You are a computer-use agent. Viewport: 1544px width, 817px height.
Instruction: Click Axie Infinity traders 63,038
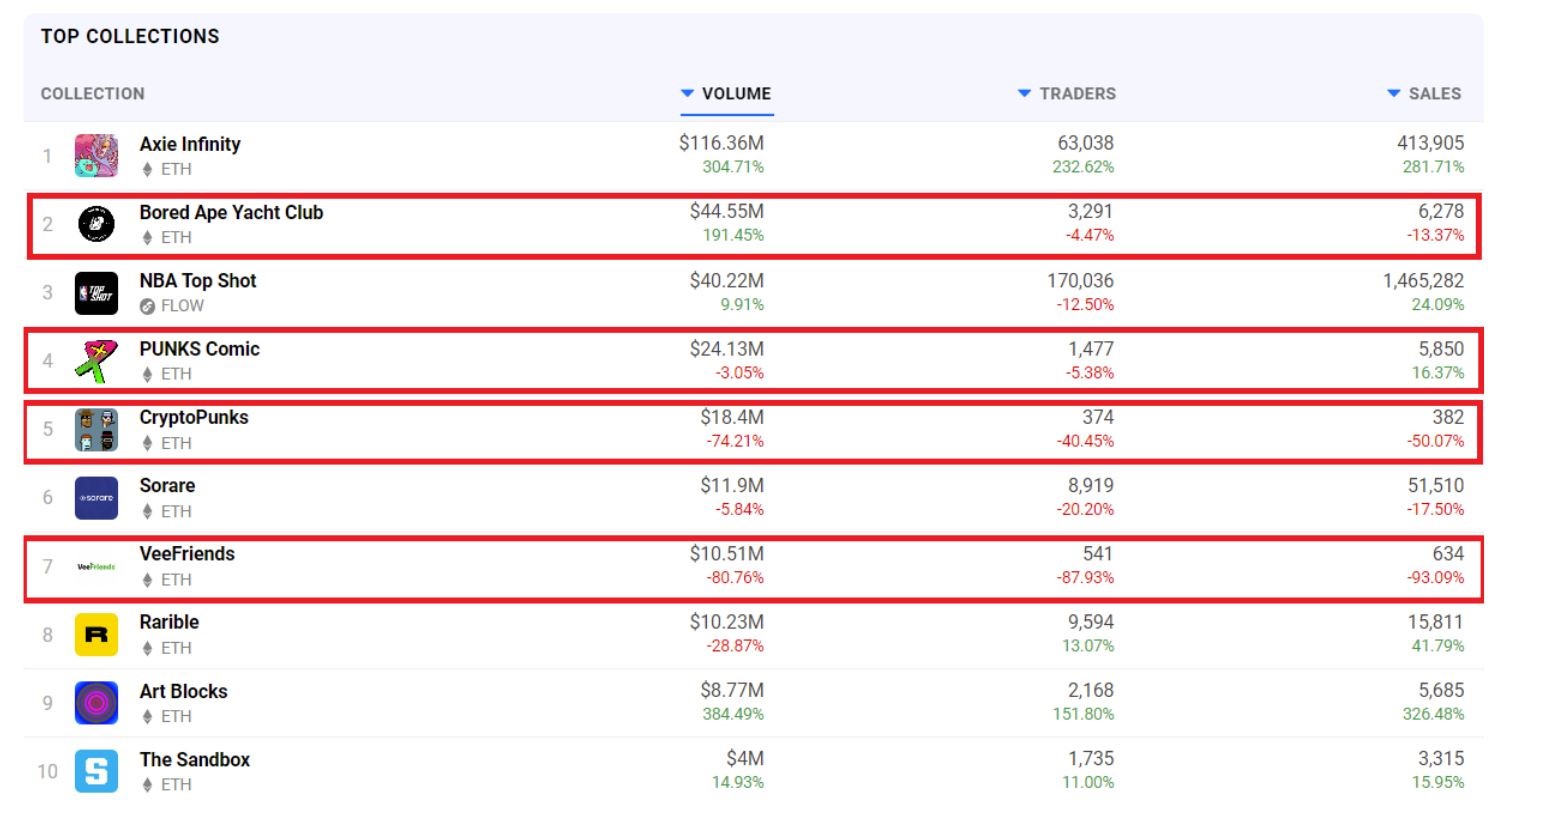pyautogui.click(x=1086, y=143)
